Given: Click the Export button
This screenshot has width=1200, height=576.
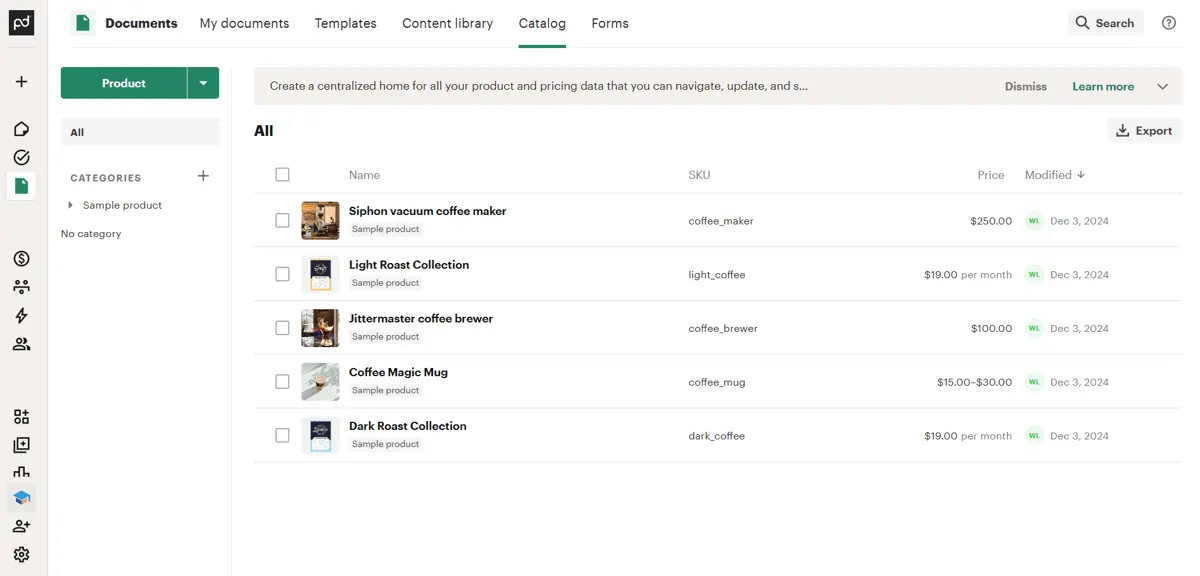Looking at the screenshot, I should (x=1144, y=131).
